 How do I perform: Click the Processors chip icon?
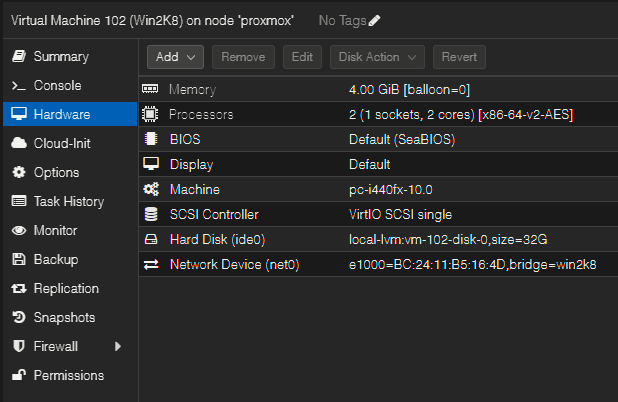click(150, 114)
